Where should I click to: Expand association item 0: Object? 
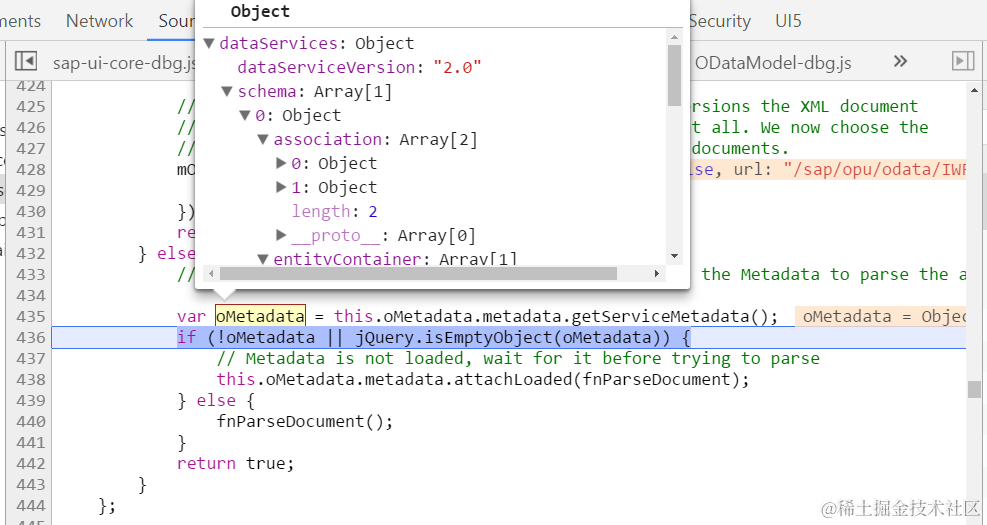281,164
